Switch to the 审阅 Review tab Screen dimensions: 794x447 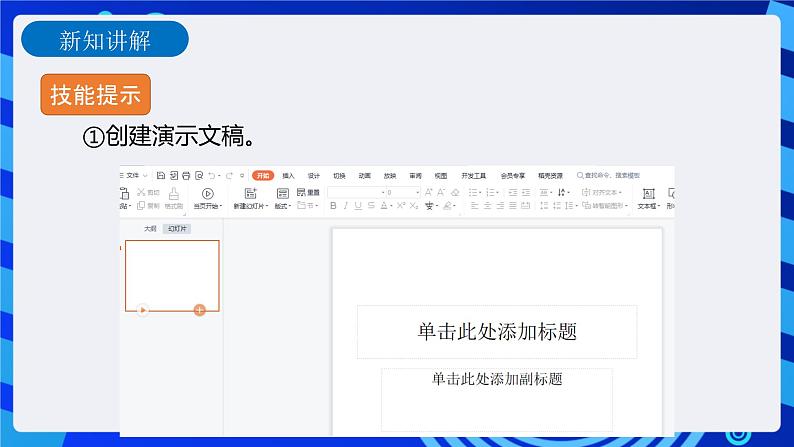coord(415,175)
